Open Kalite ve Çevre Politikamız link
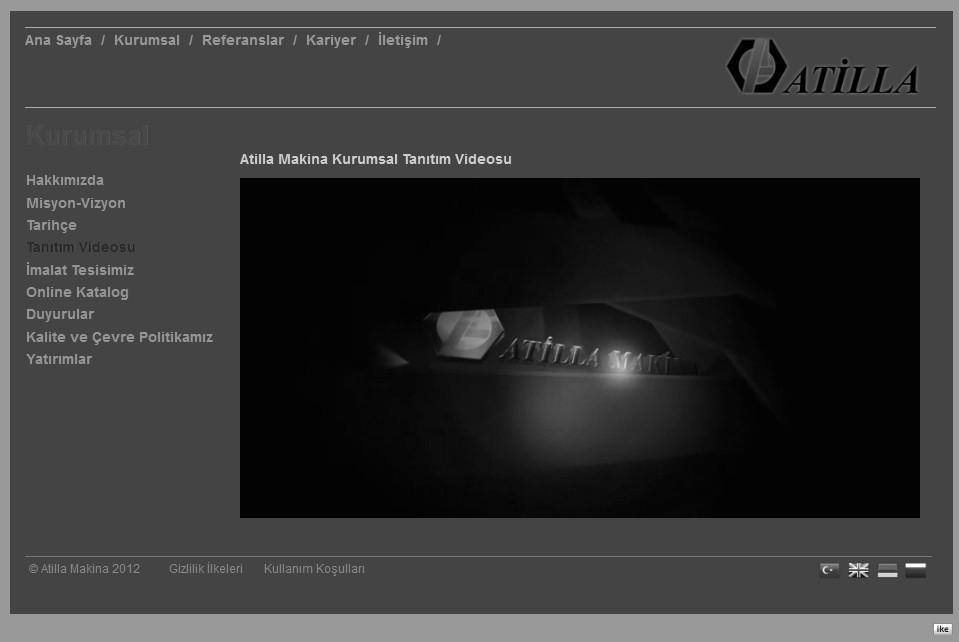959x642 pixels. (119, 337)
